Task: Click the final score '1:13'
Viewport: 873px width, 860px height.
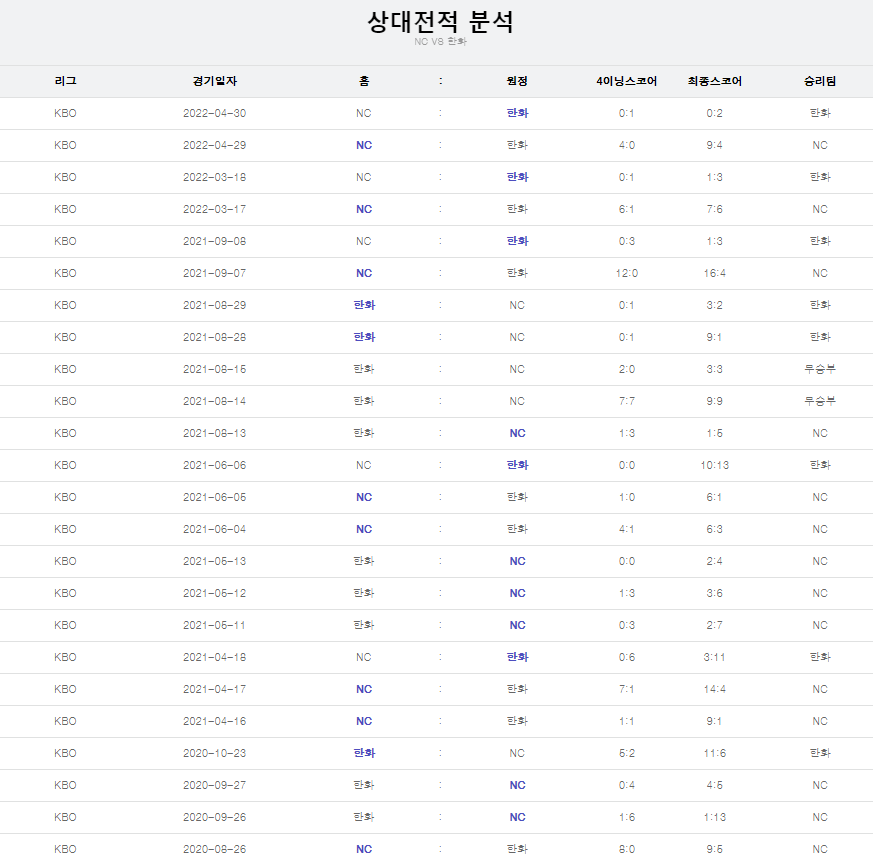Action: pos(714,817)
